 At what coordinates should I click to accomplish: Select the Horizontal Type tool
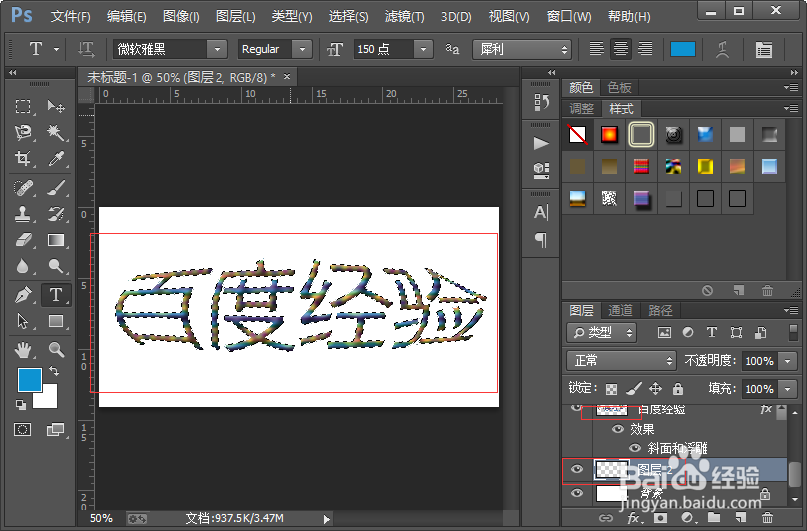pos(56,295)
